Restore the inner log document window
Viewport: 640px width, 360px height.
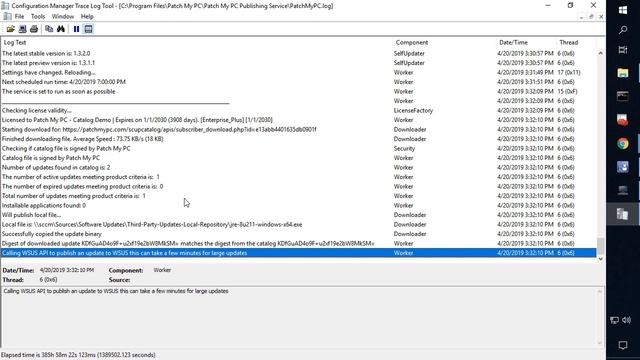coord(591,17)
